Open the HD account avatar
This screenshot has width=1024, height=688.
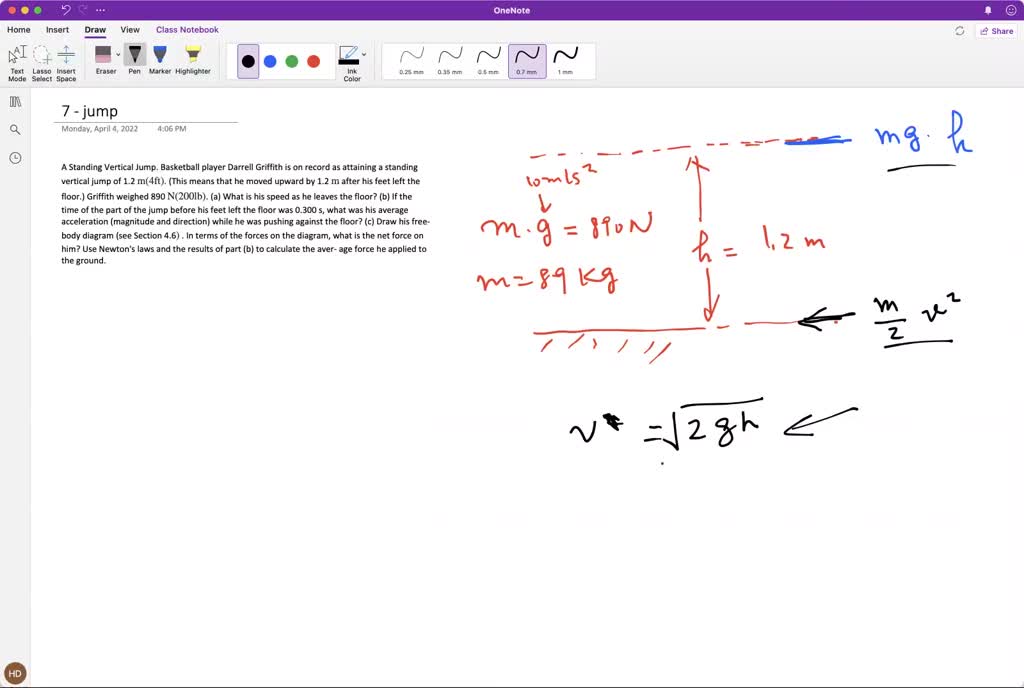tap(15, 673)
